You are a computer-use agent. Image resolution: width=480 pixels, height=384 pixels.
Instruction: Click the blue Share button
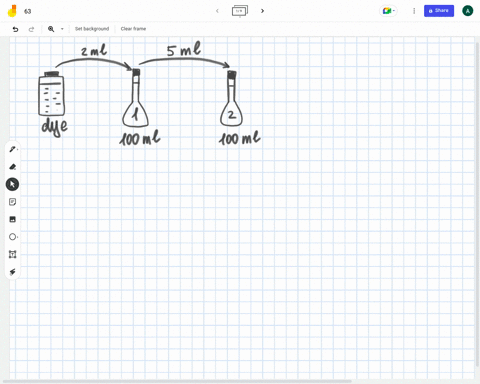tap(439, 11)
